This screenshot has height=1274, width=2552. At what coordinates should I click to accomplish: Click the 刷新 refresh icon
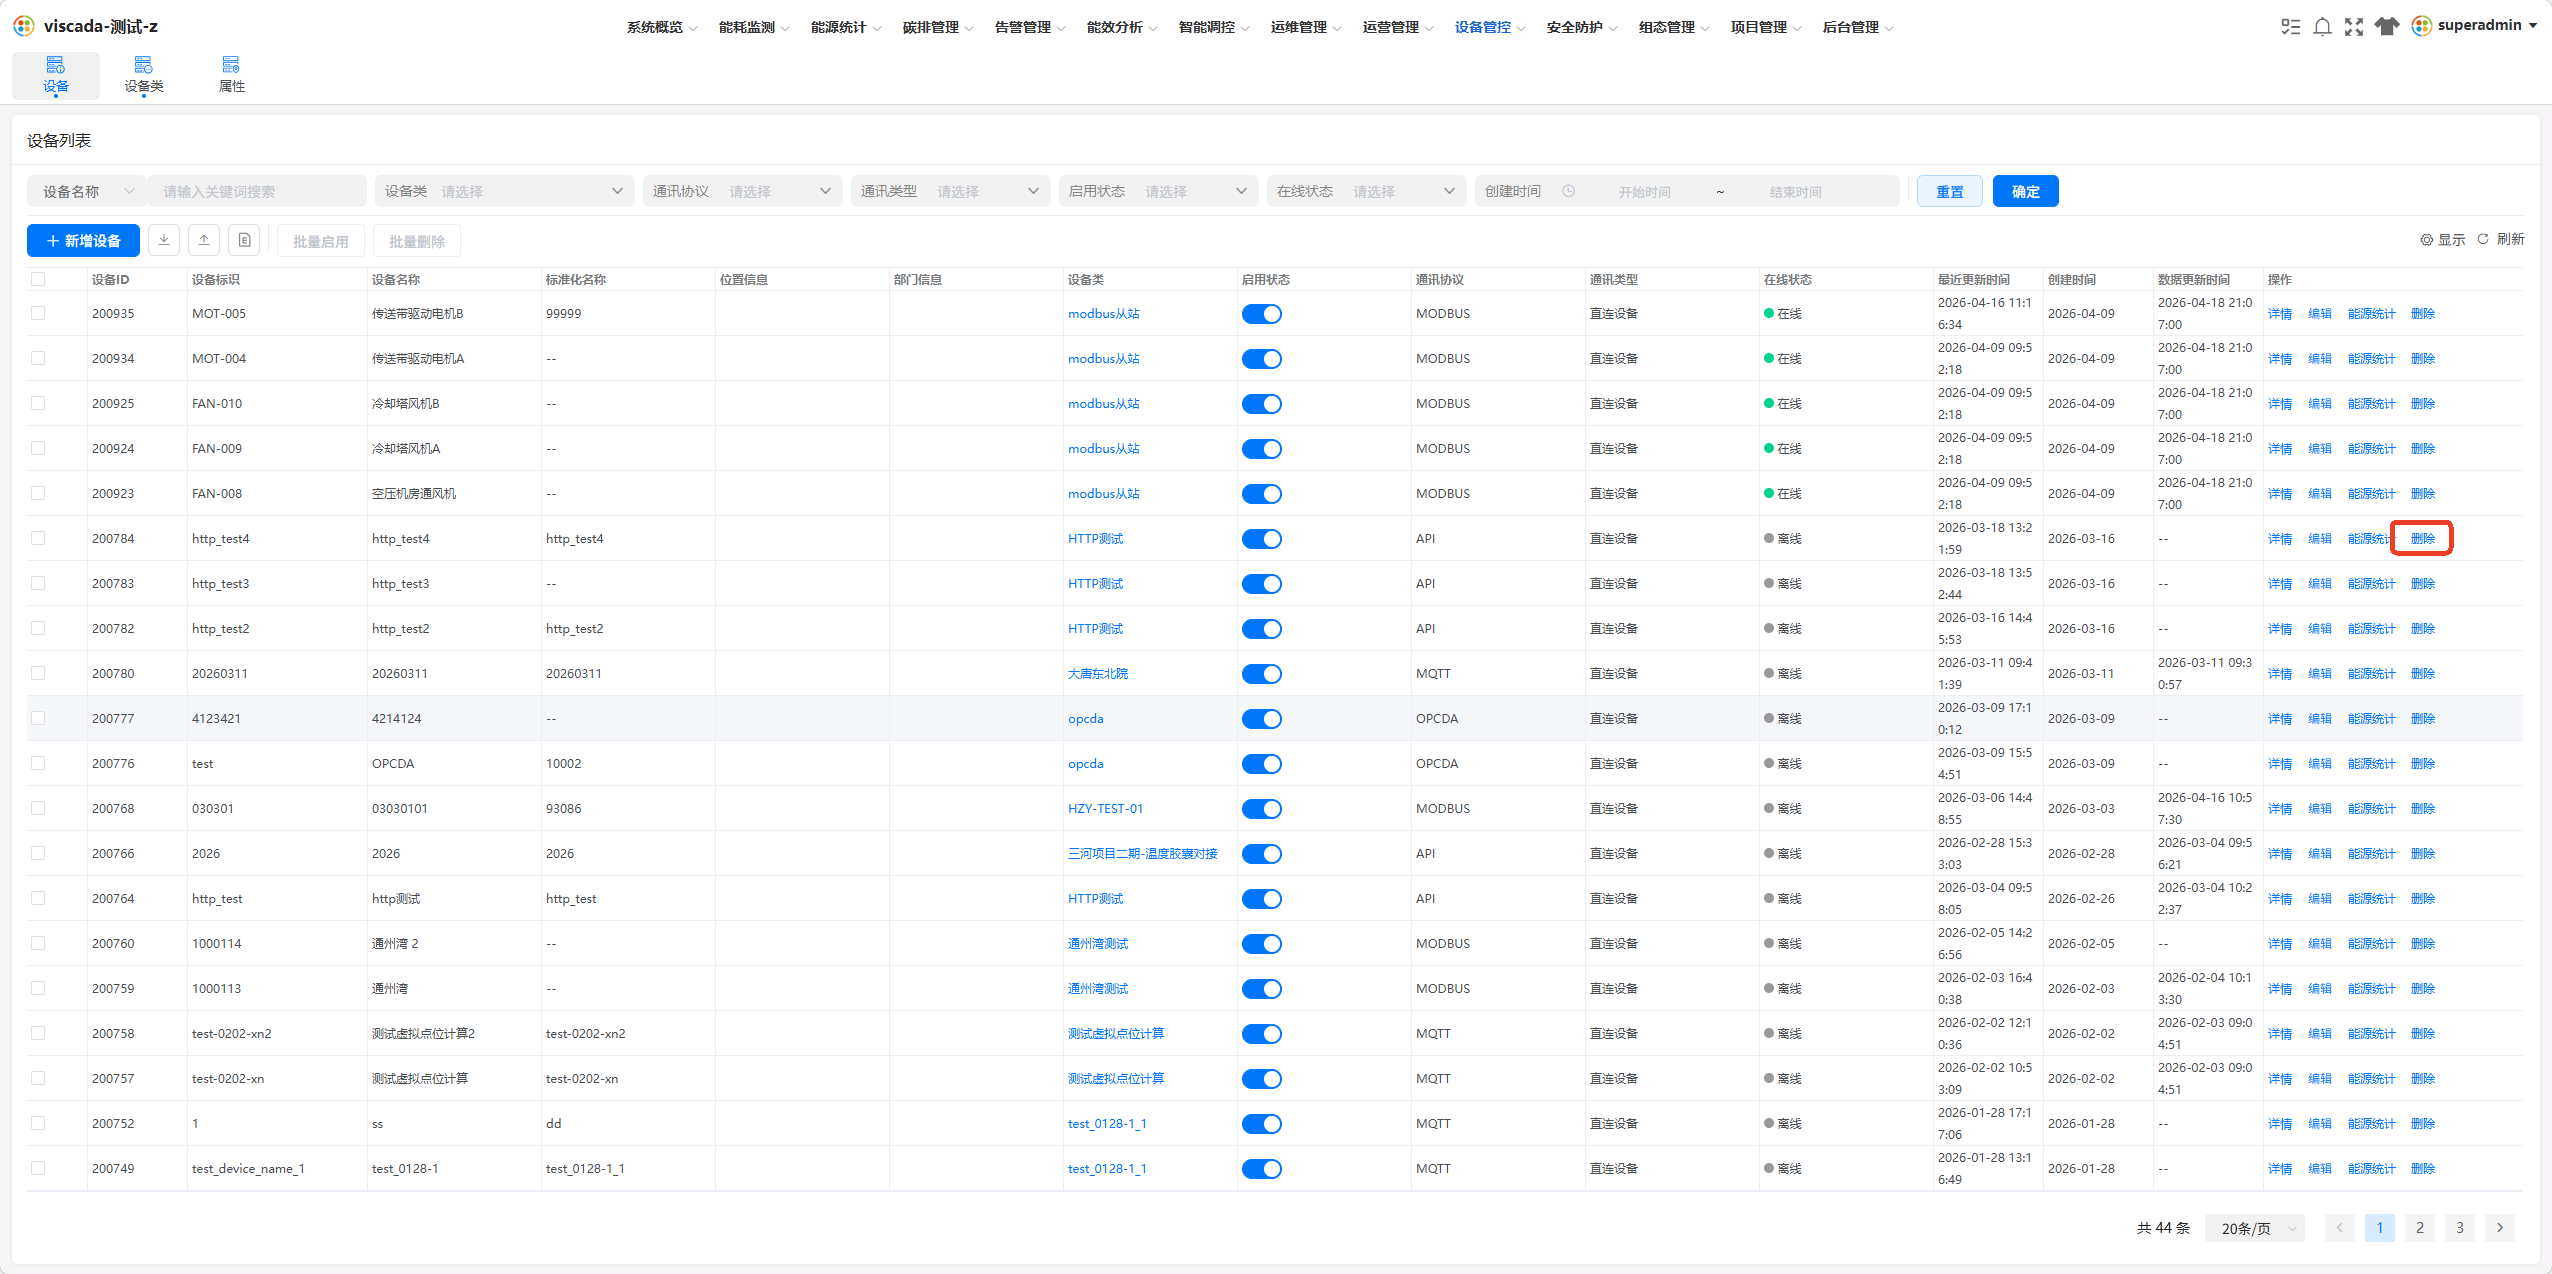click(2483, 239)
